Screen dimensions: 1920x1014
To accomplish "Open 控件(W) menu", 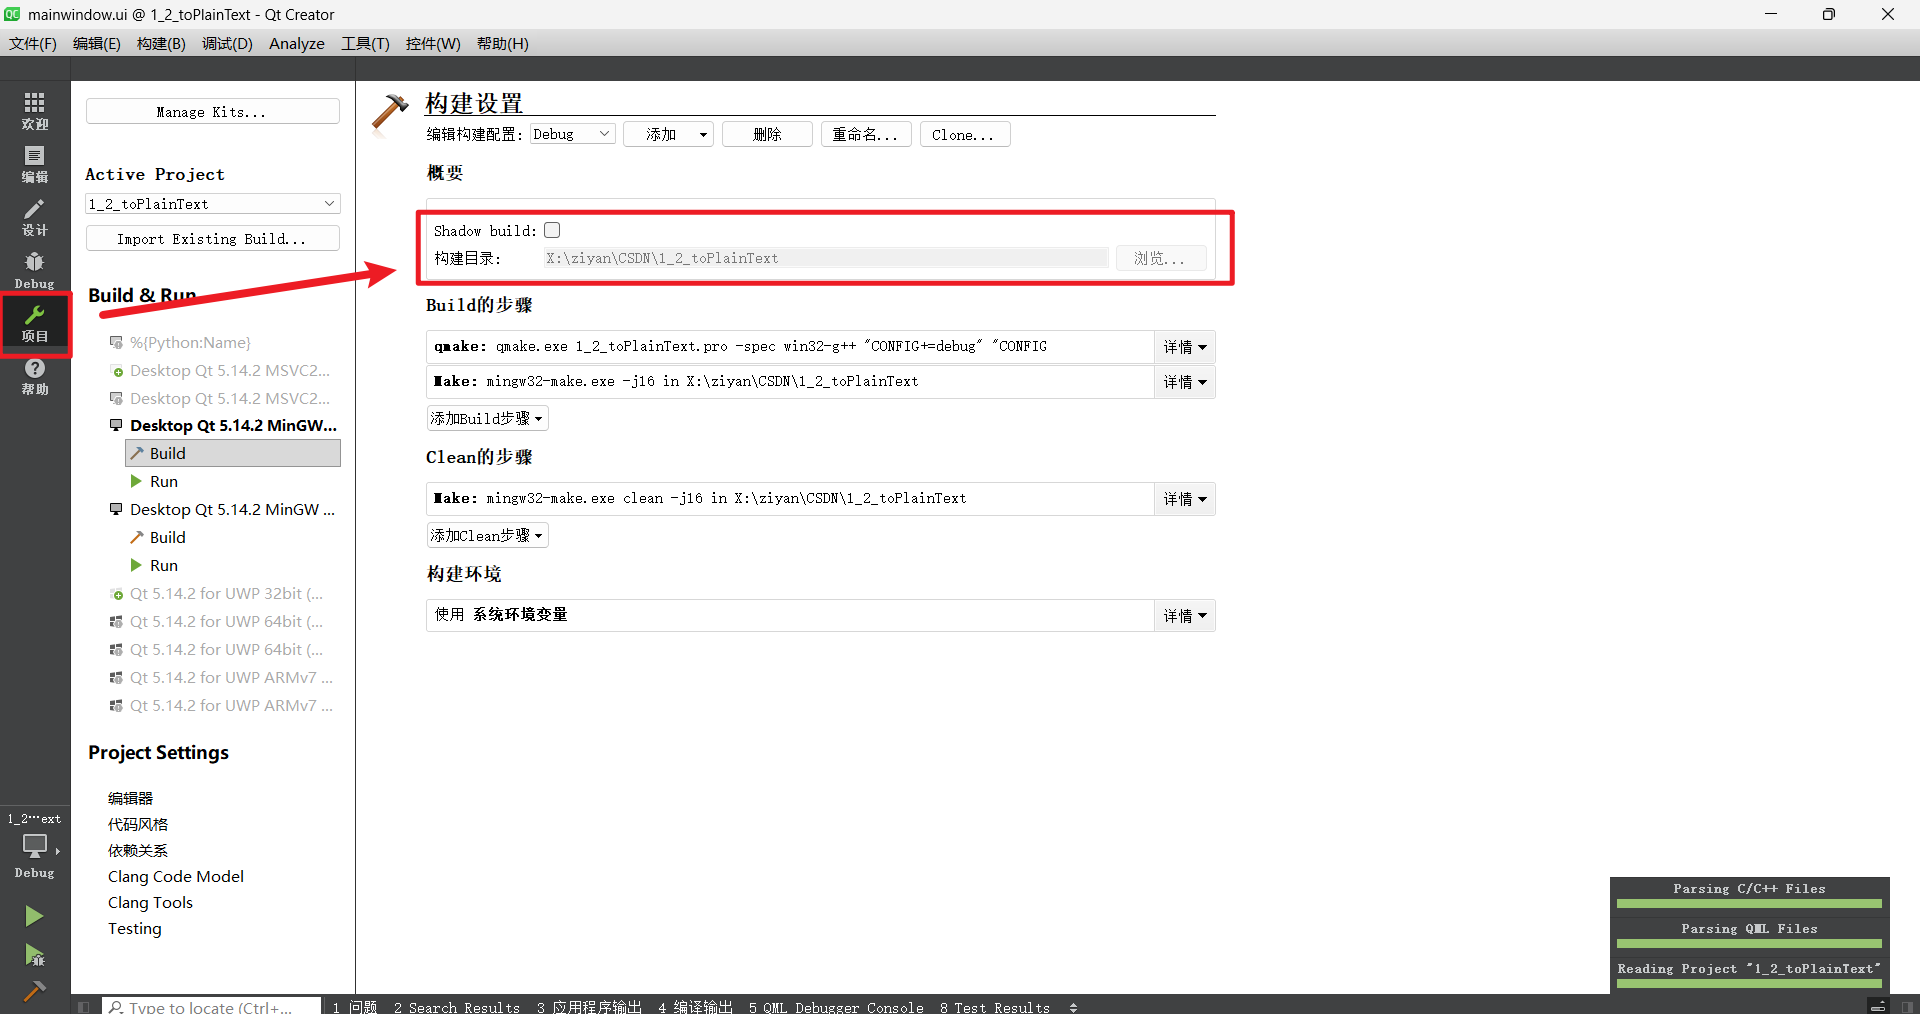I will point(433,44).
